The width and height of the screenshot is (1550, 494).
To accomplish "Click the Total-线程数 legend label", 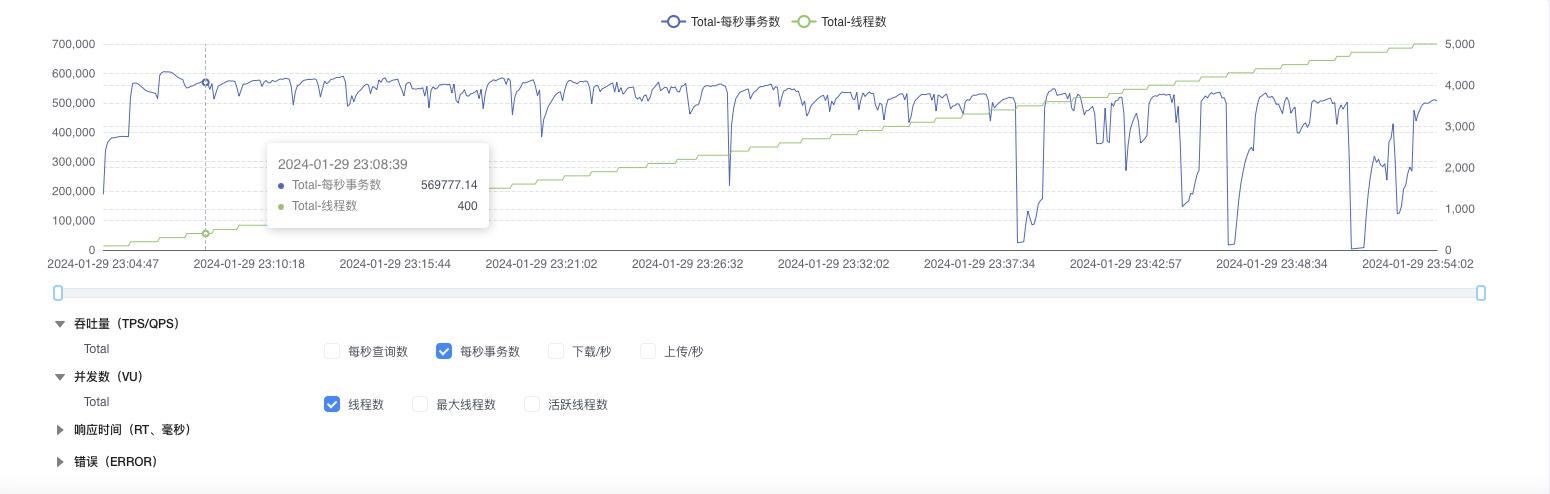I will pos(853,21).
